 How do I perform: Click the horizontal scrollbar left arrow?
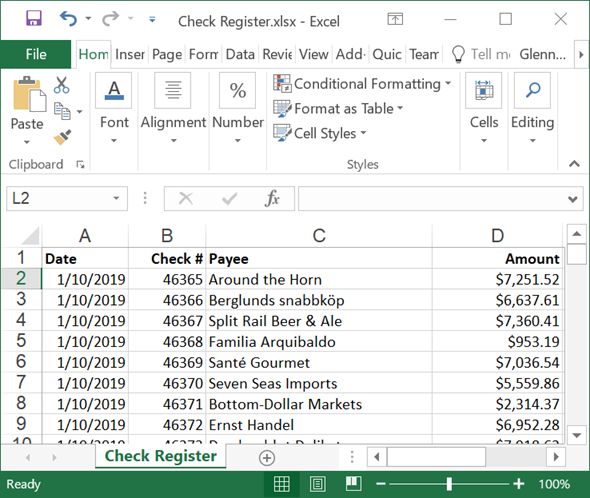377,457
